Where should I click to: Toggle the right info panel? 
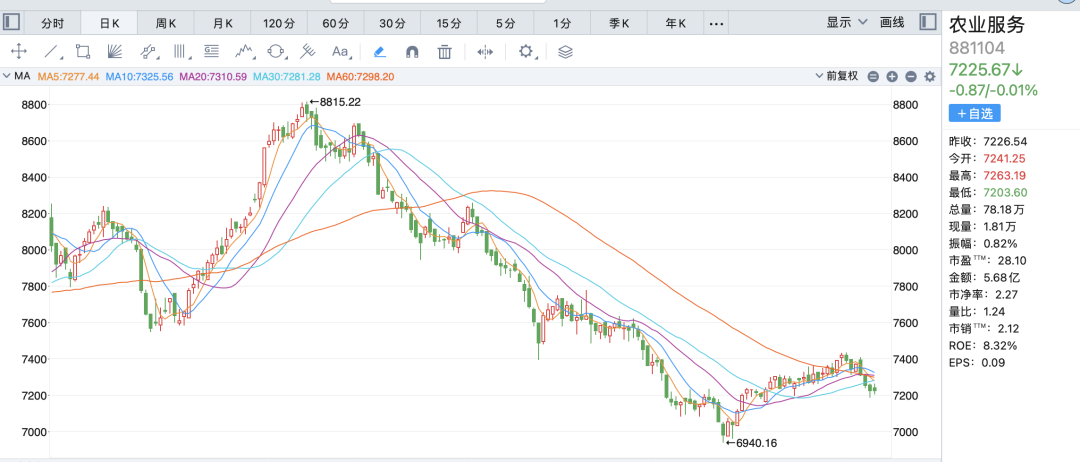[929, 22]
